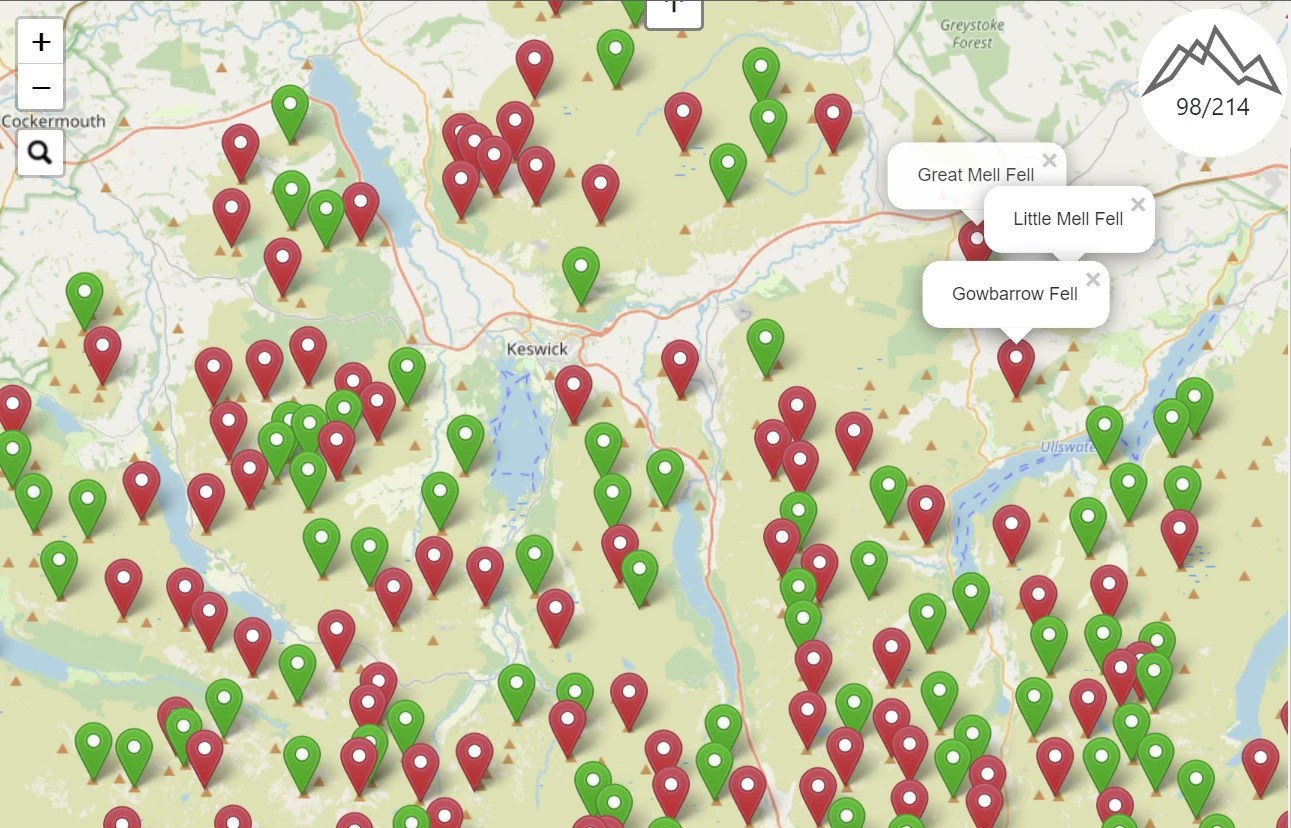Viewport: 1291px width, 828px height.
Task: Click the mountain progress counter showing 98/214
Action: (x=1212, y=83)
